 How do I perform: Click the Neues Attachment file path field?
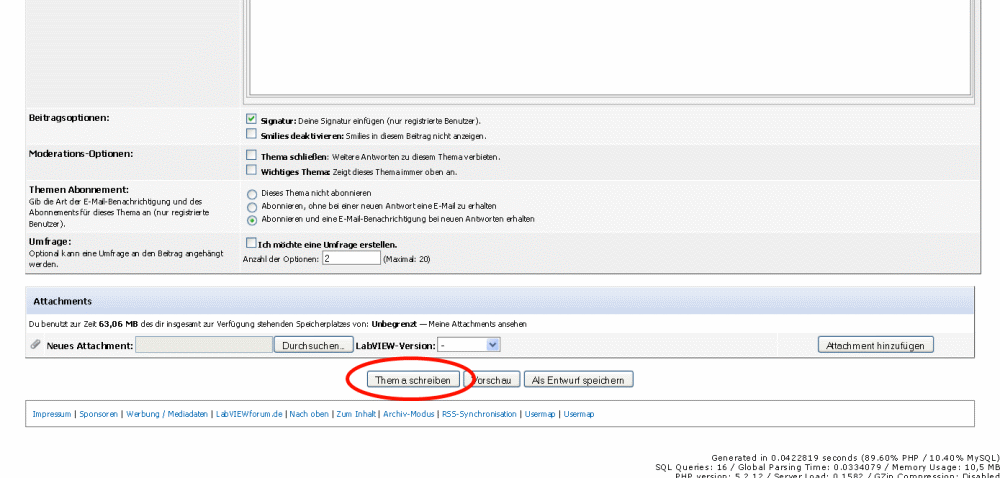click(x=204, y=345)
